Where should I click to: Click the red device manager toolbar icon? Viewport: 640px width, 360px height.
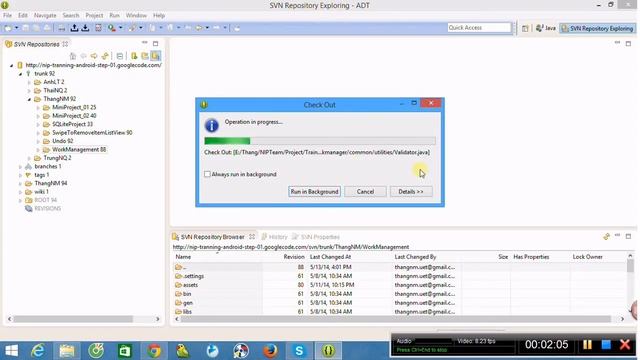coord(98,28)
